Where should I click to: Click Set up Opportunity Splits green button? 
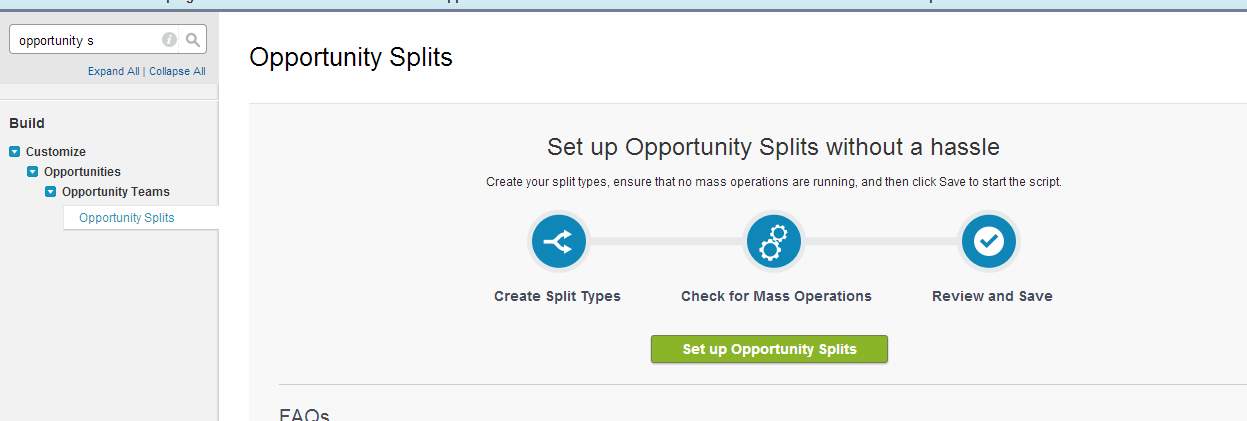[769, 349]
